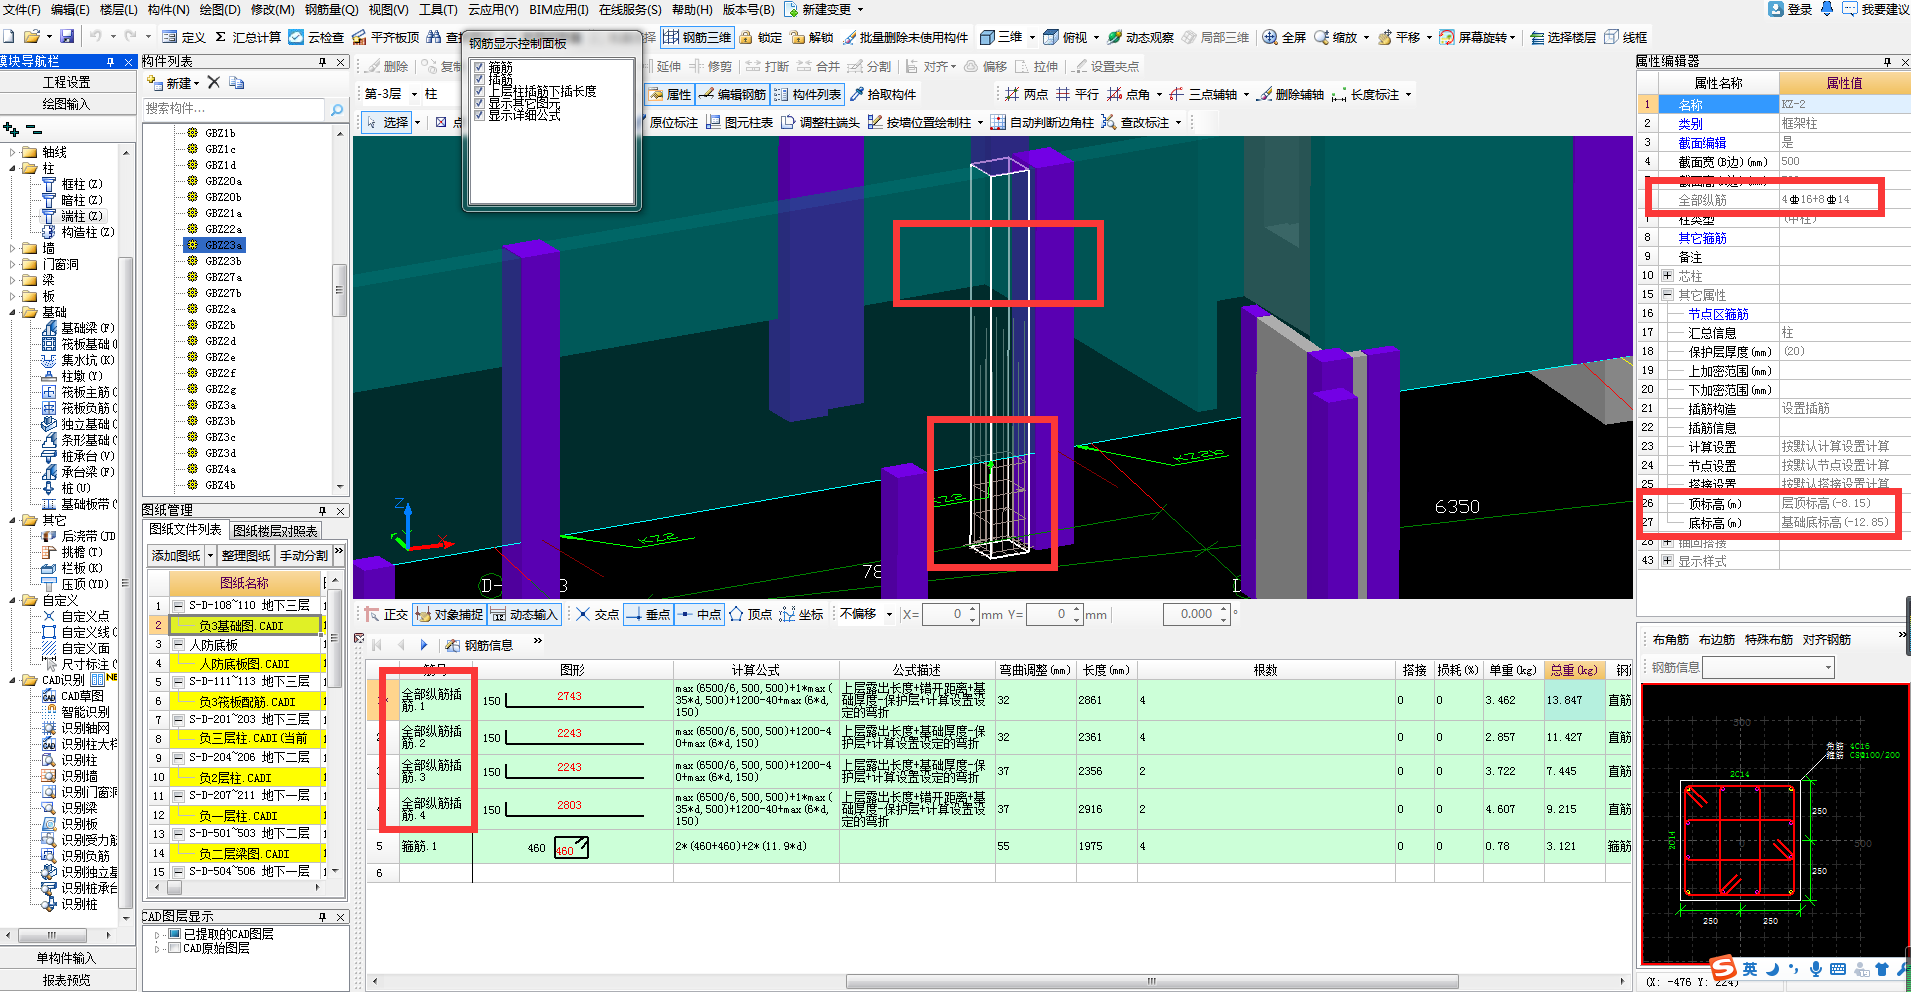
Task: Open the 不偏移 offset dropdown
Action: pos(889,614)
